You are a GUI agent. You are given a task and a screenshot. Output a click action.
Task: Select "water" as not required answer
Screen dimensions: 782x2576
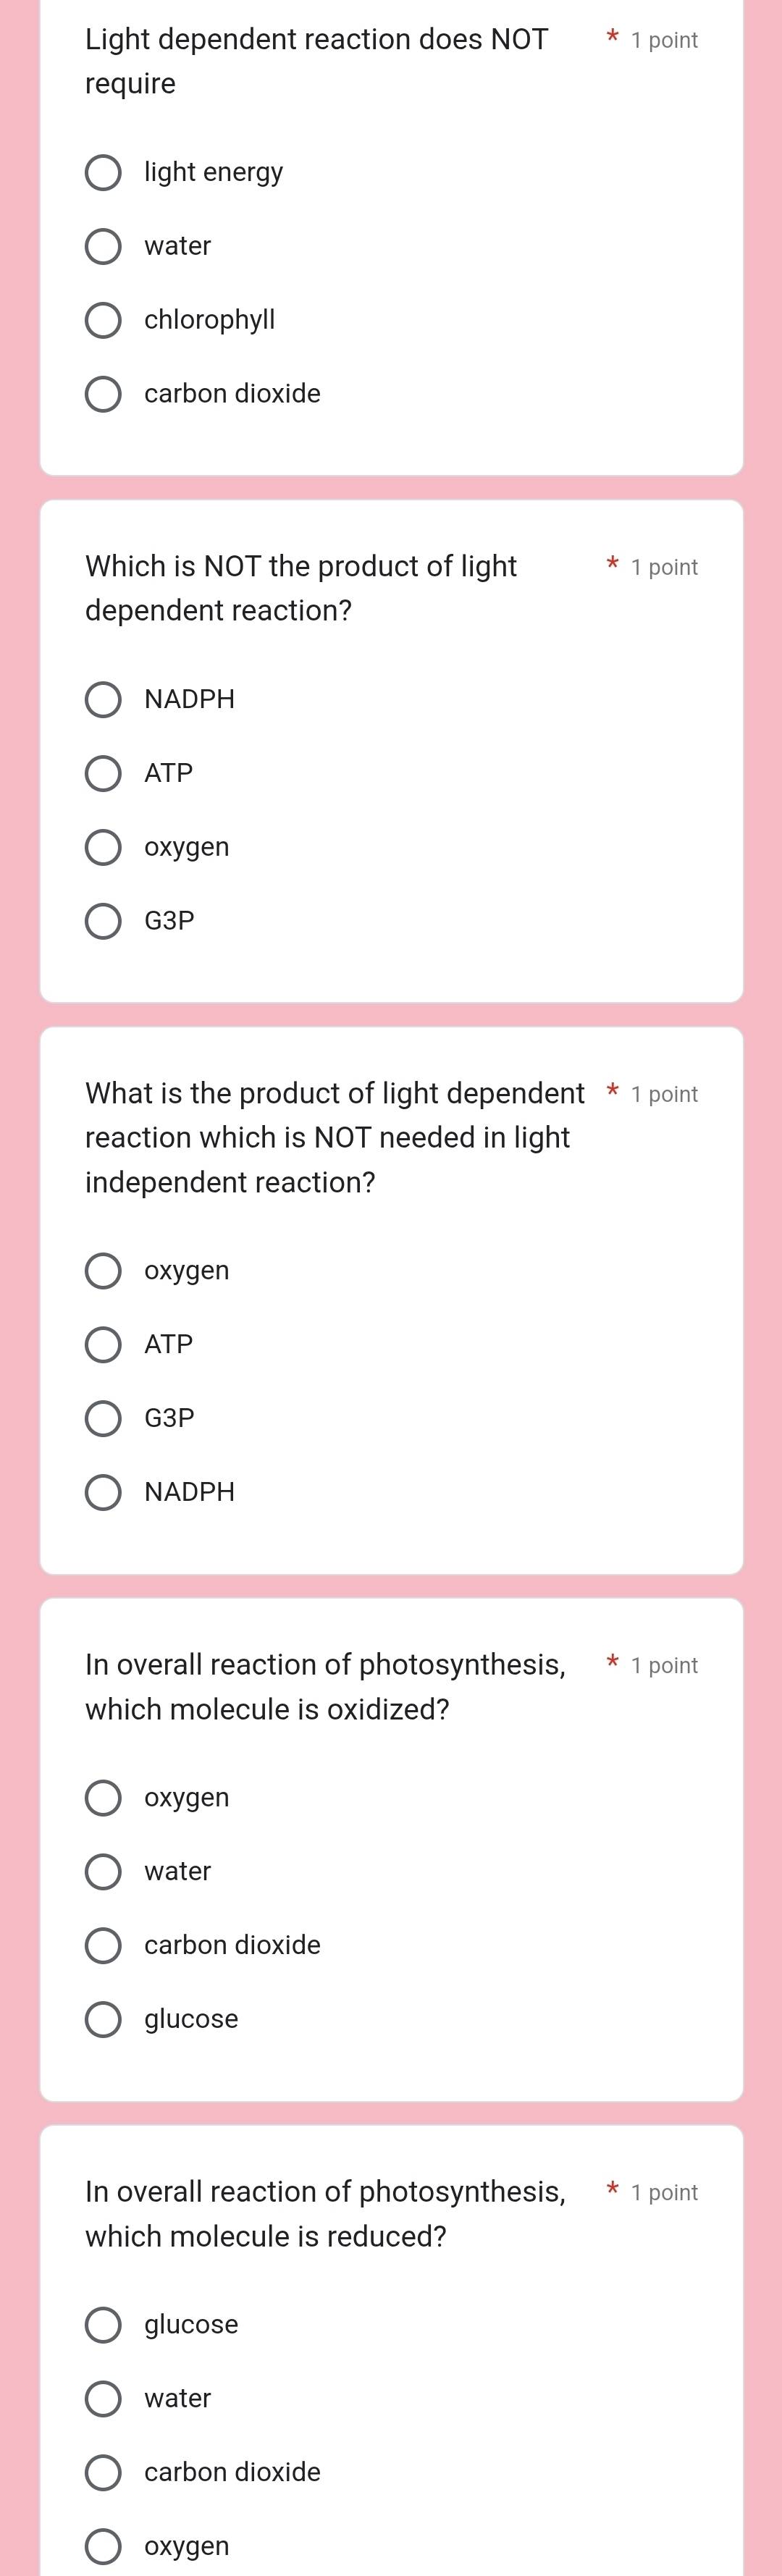click(x=103, y=246)
